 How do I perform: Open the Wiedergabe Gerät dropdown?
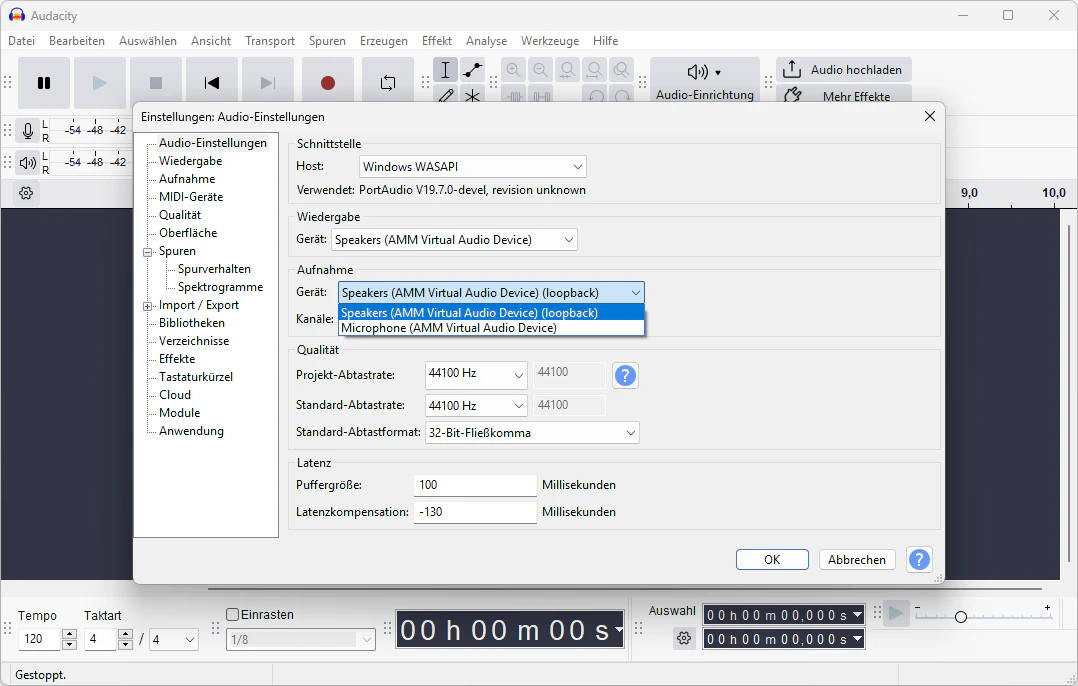point(454,240)
